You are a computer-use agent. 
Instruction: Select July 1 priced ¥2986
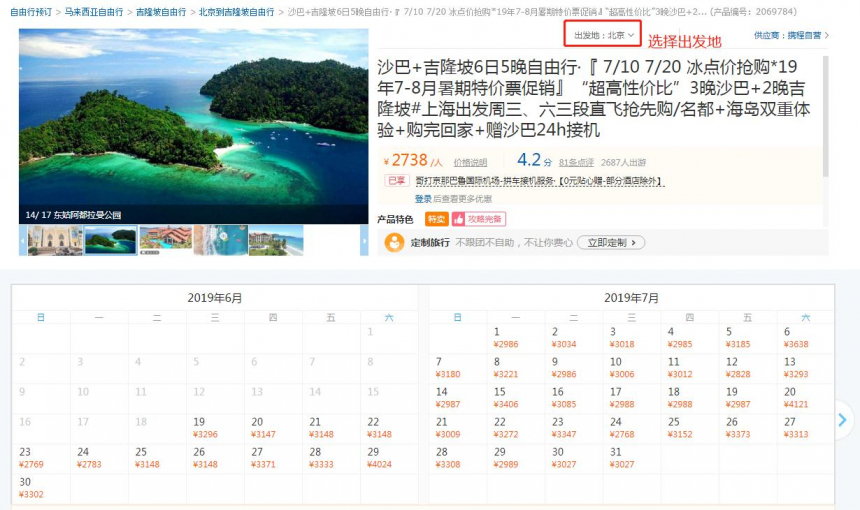click(516, 338)
